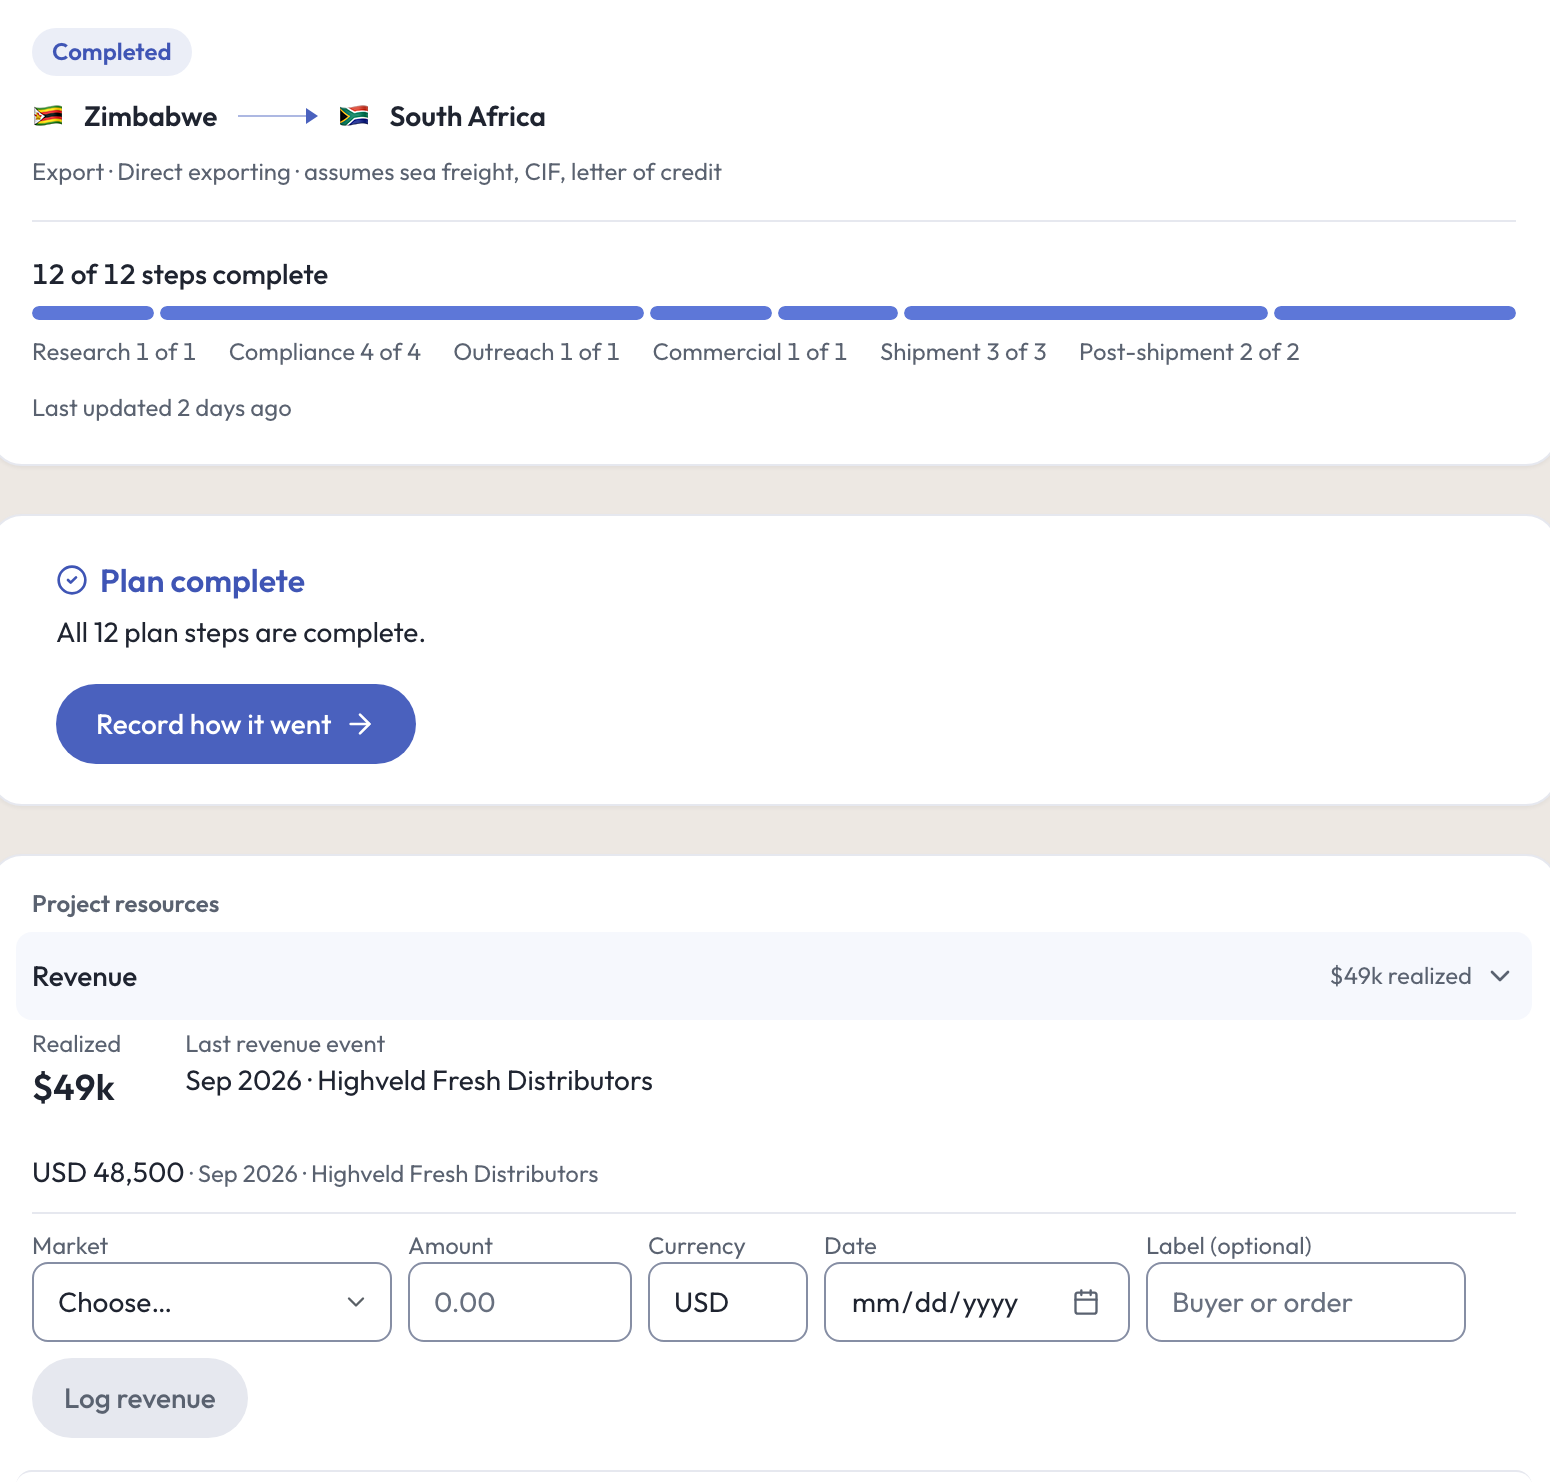The height and width of the screenshot is (1482, 1550).
Task: Open the Market Choose... dropdown
Action: click(x=212, y=1302)
